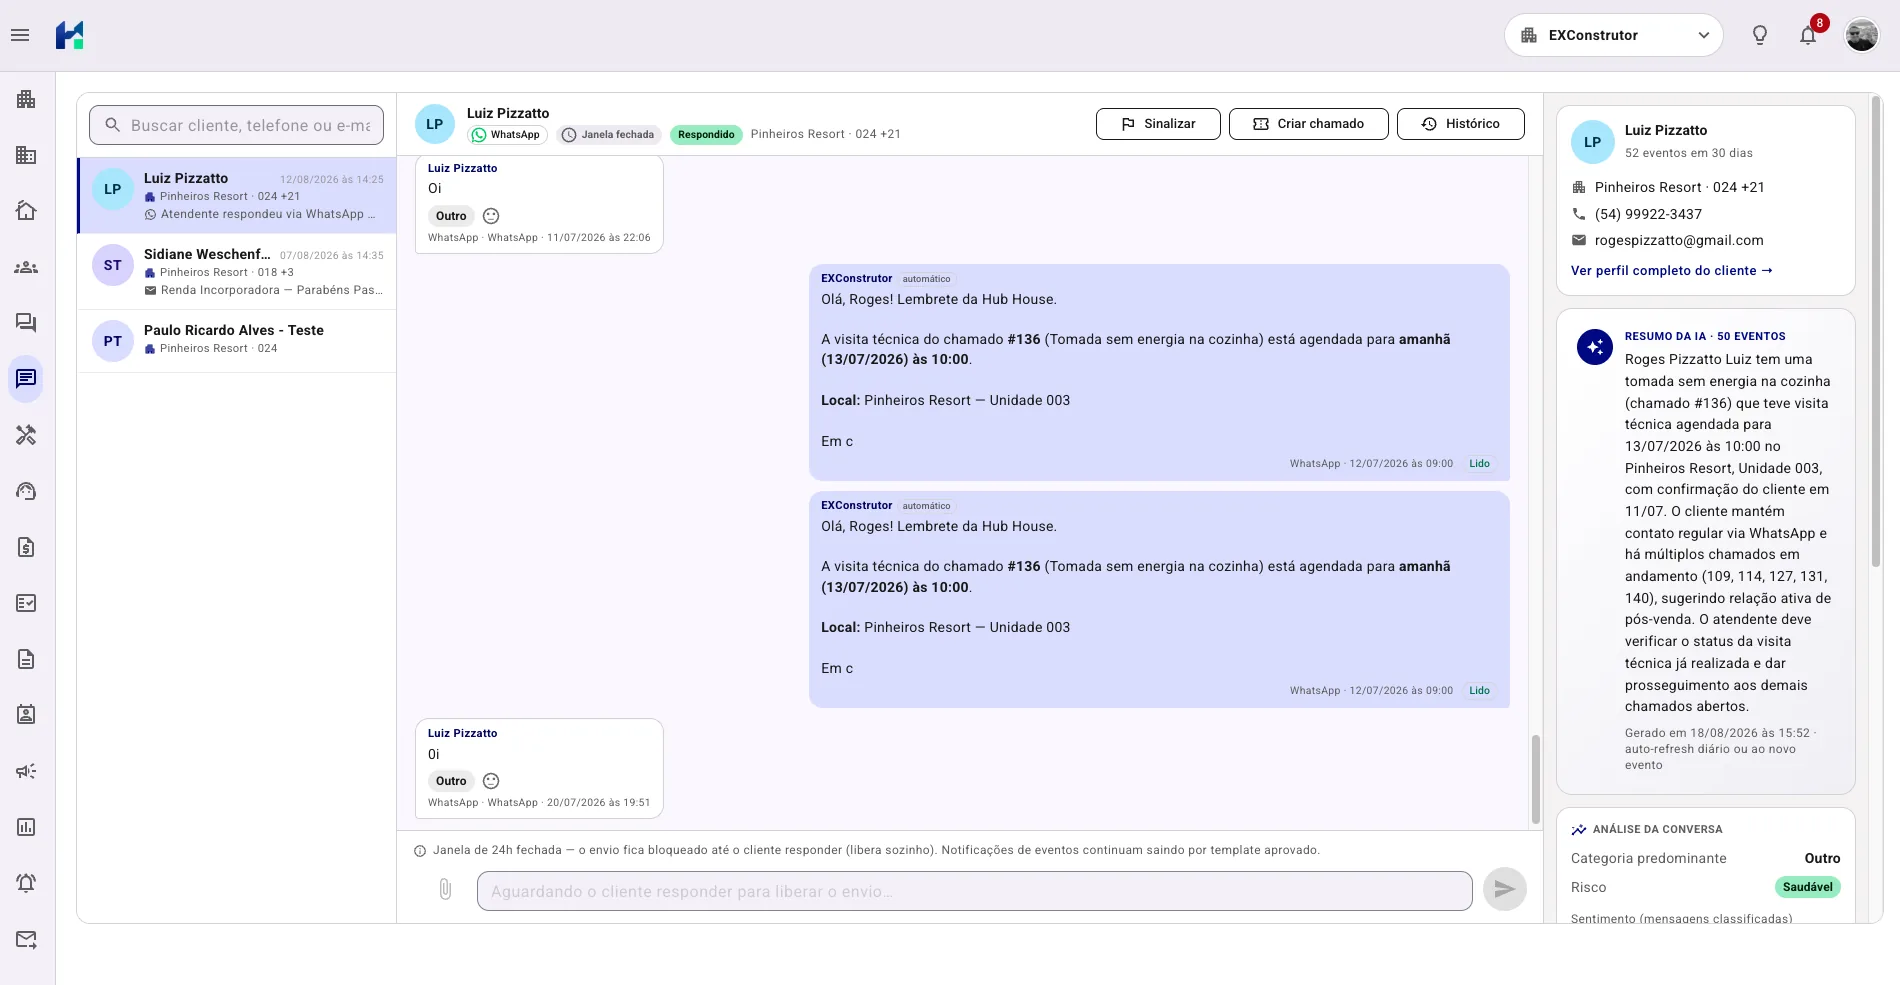The image size is (1900, 985).
Task: Click the paperclip attachment icon
Action: (x=446, y=889)
